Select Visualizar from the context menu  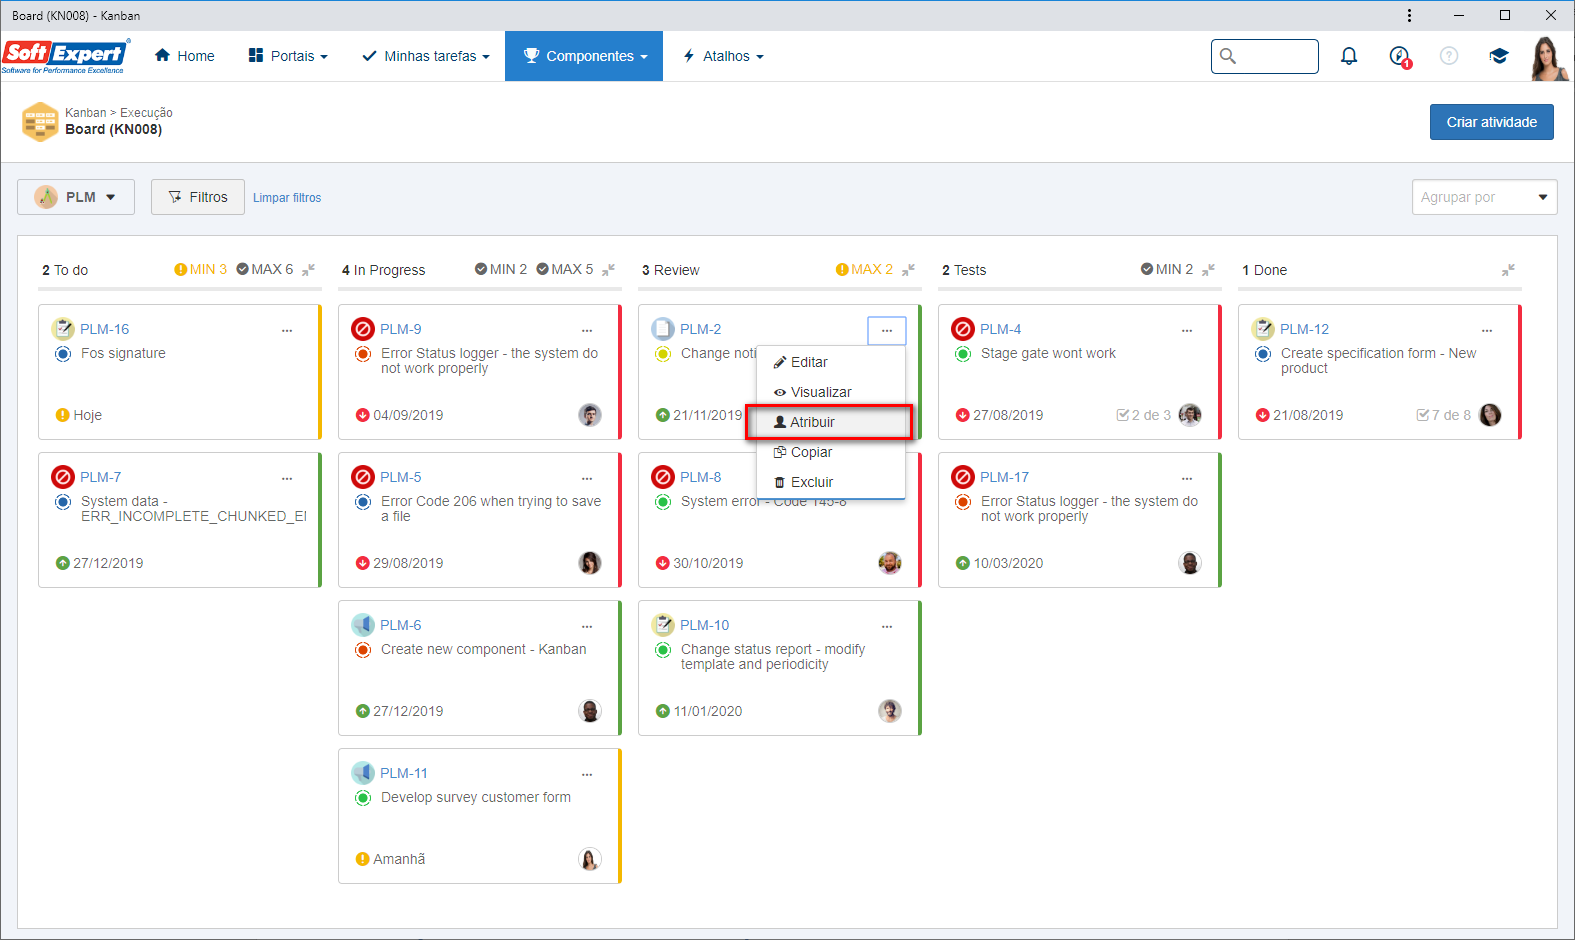point(831,392)
